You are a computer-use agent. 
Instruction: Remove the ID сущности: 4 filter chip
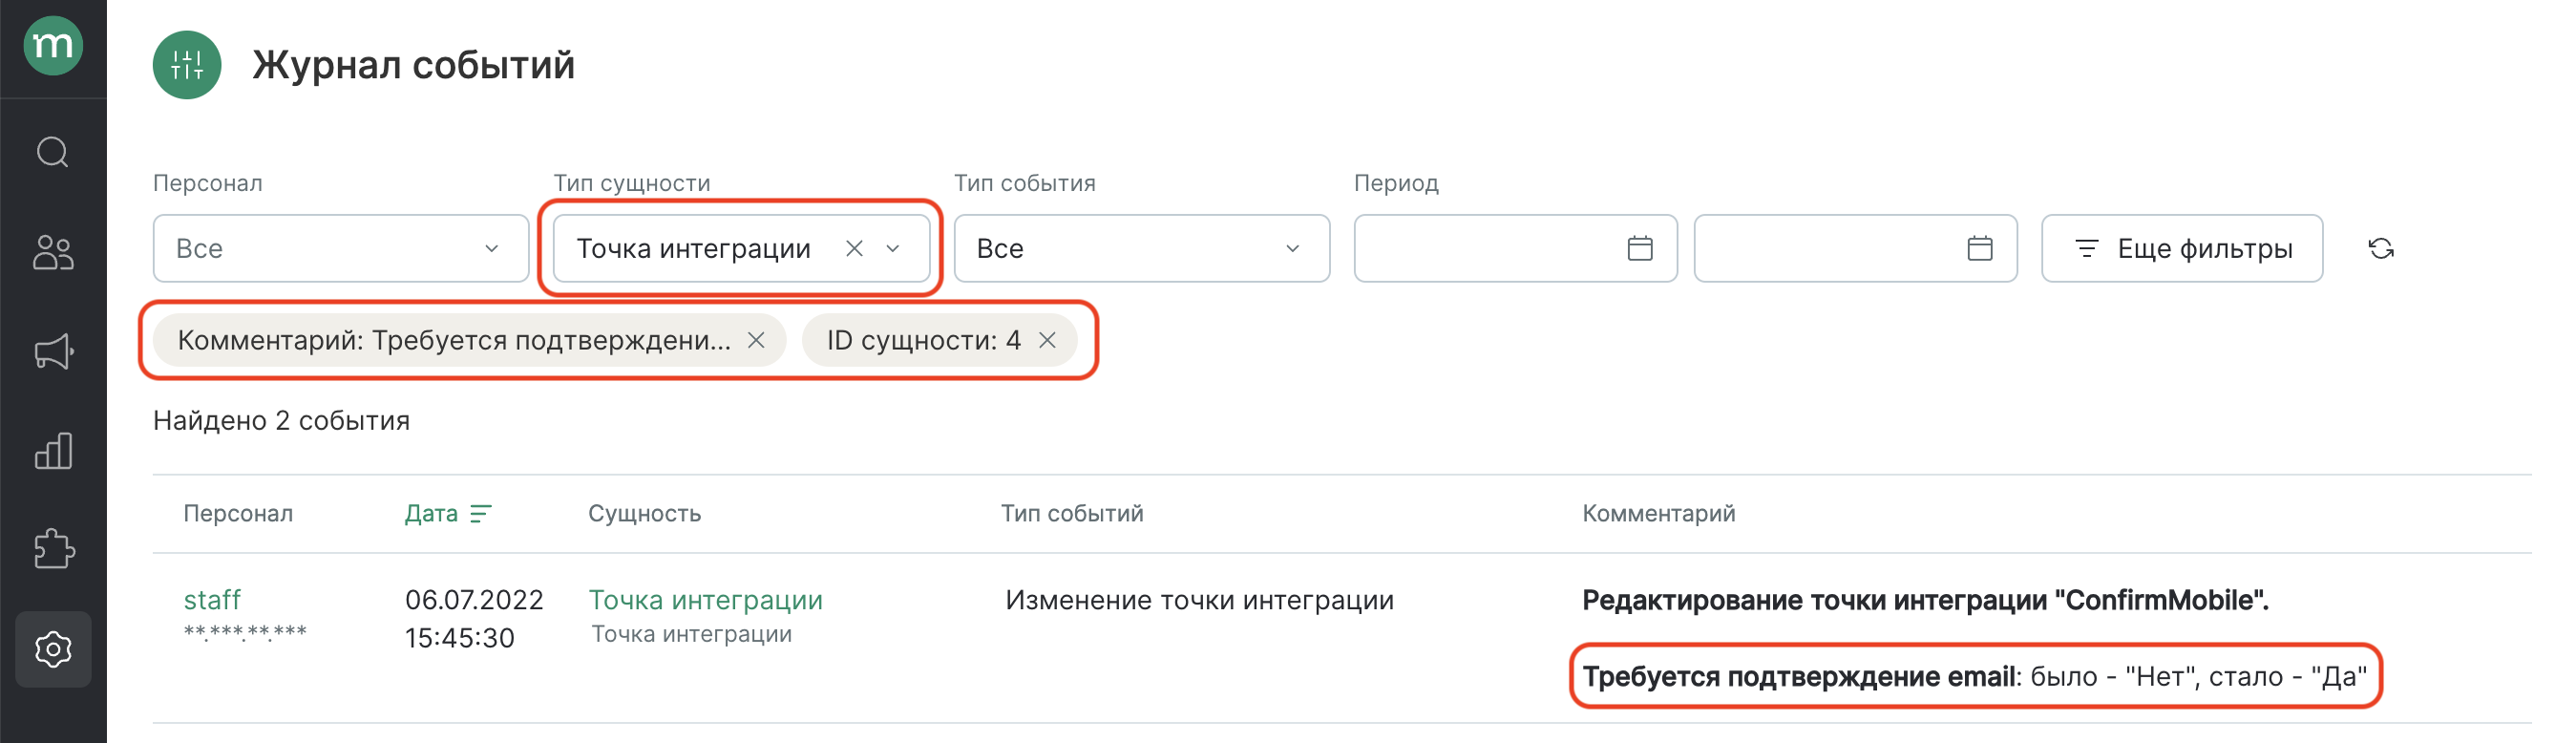coord(1047,340)
